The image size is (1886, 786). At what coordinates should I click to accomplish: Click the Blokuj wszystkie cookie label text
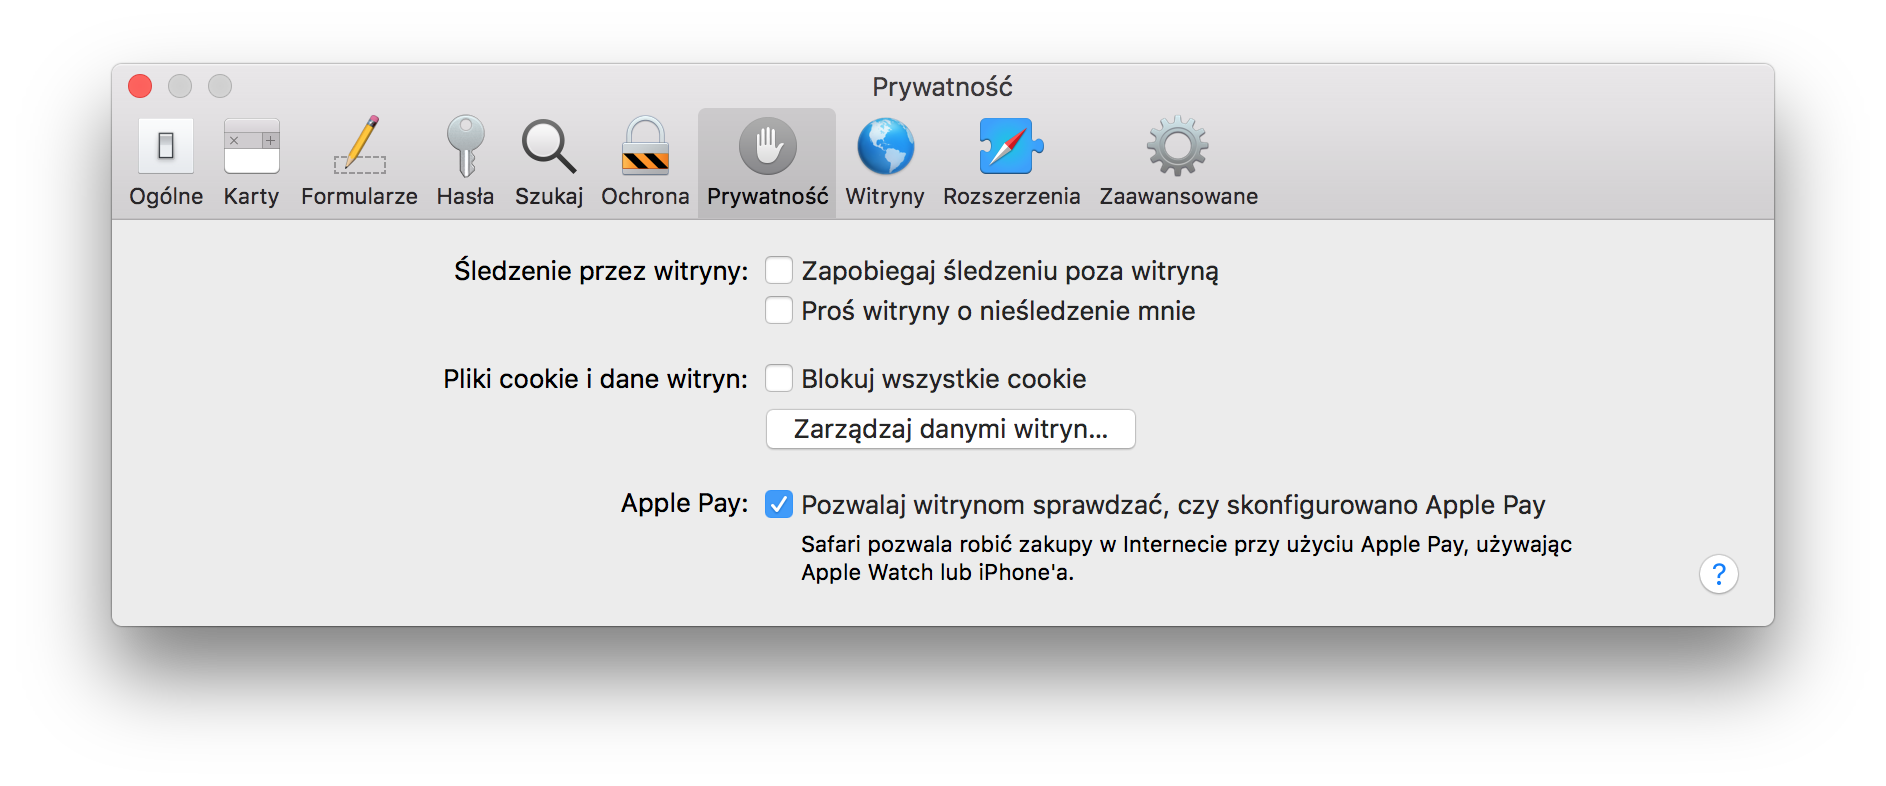[x=943, y=379]
